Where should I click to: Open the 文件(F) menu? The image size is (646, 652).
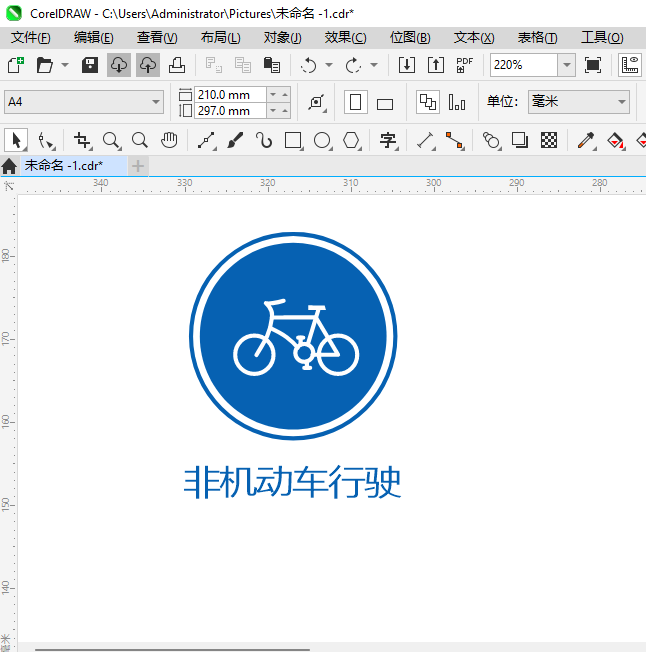pyautogui.click(x=31, y=38)
